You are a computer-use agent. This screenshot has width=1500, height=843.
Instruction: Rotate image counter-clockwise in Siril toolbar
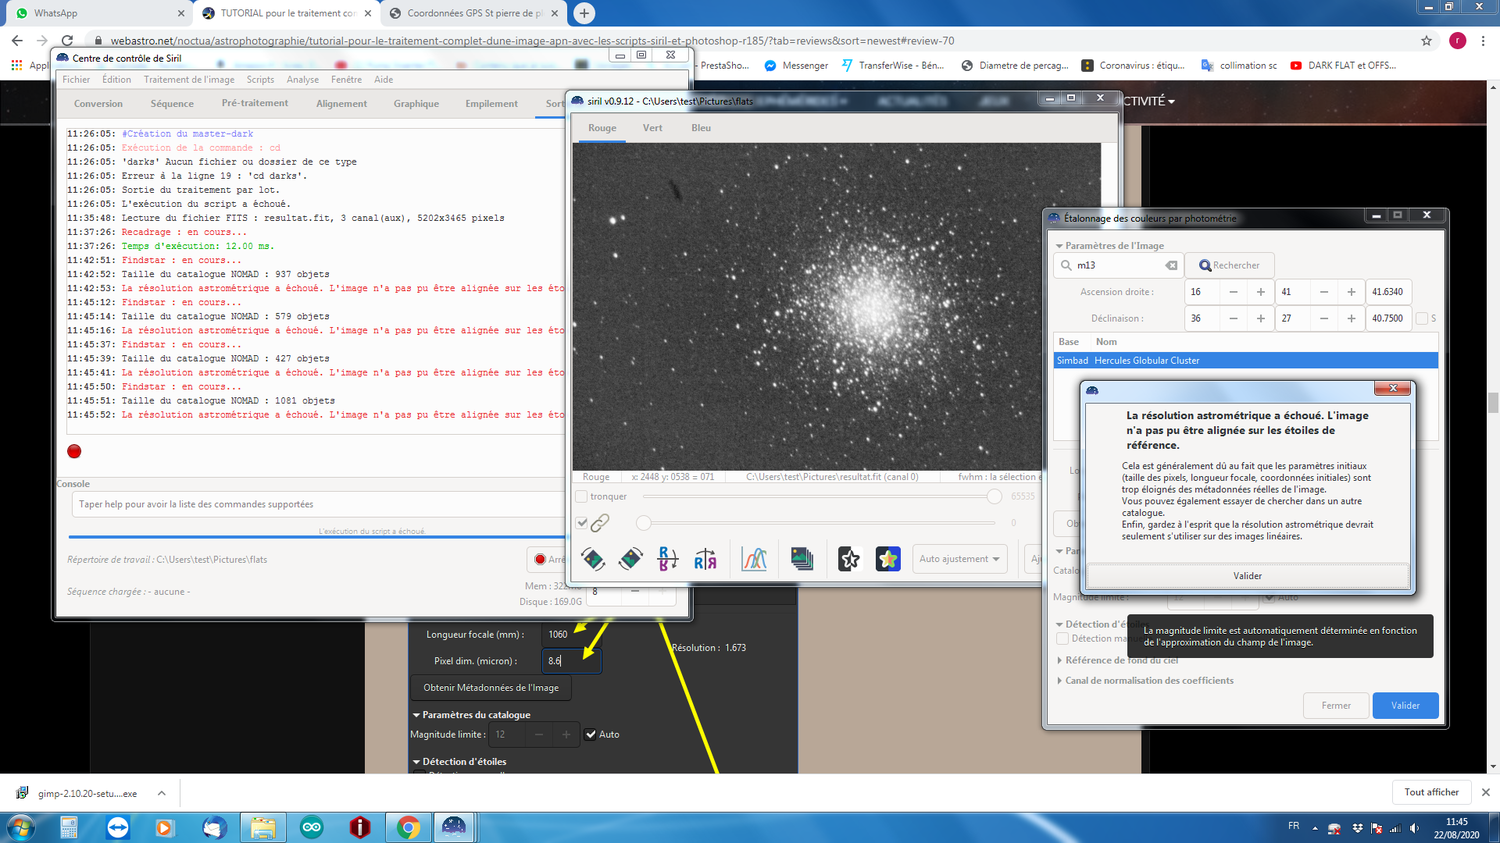pos(593,559)
